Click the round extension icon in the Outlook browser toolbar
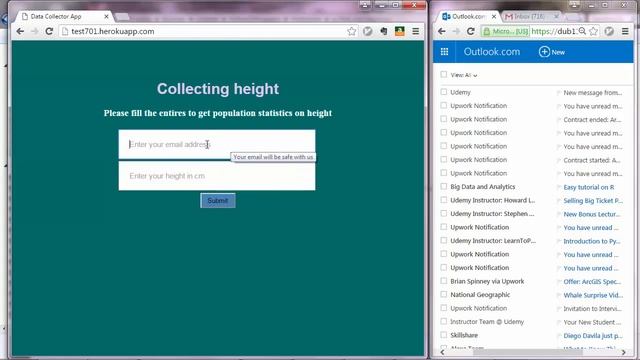 pos(609,31)
